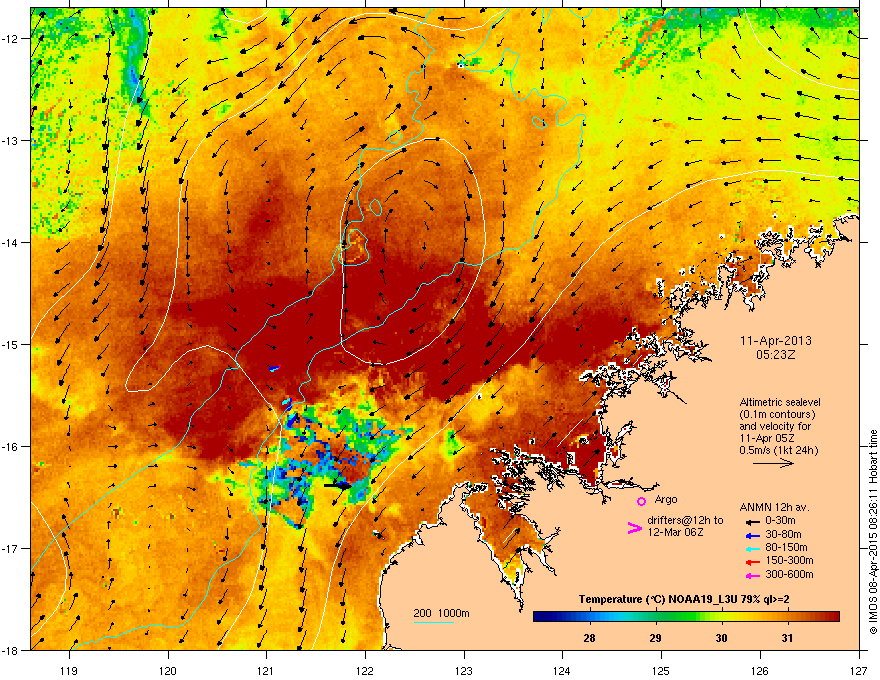Click the '-16' latitude axis label
Screen dimensions: 880x680
tap(9, 447)
